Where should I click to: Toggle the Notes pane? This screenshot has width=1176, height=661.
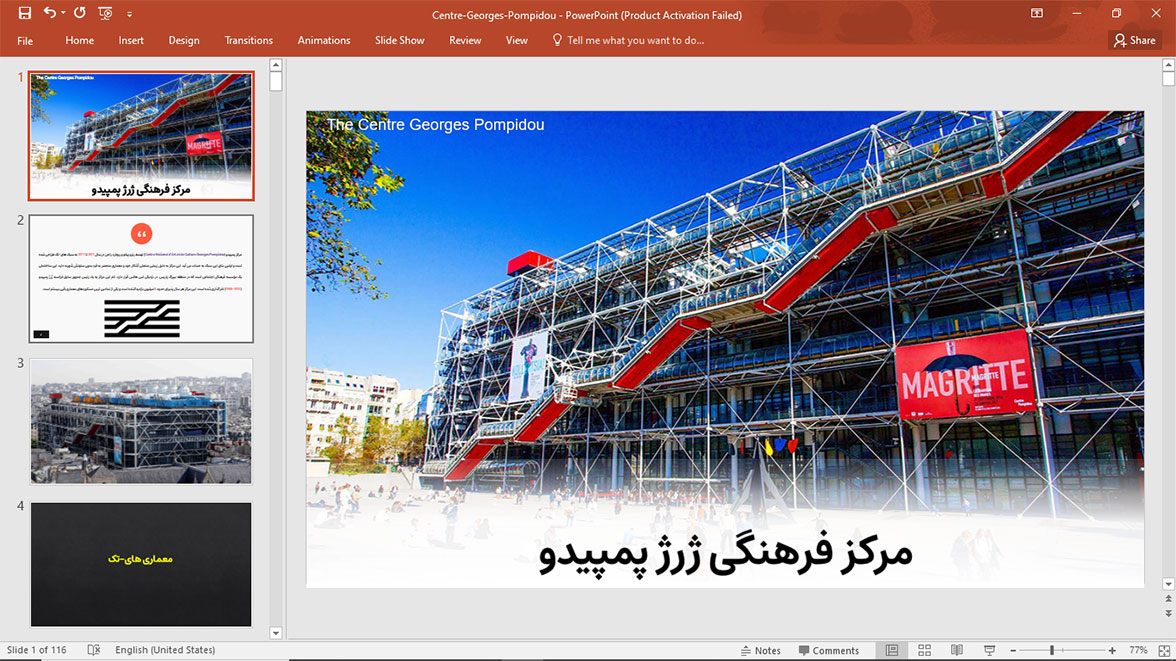click(760, 650)
